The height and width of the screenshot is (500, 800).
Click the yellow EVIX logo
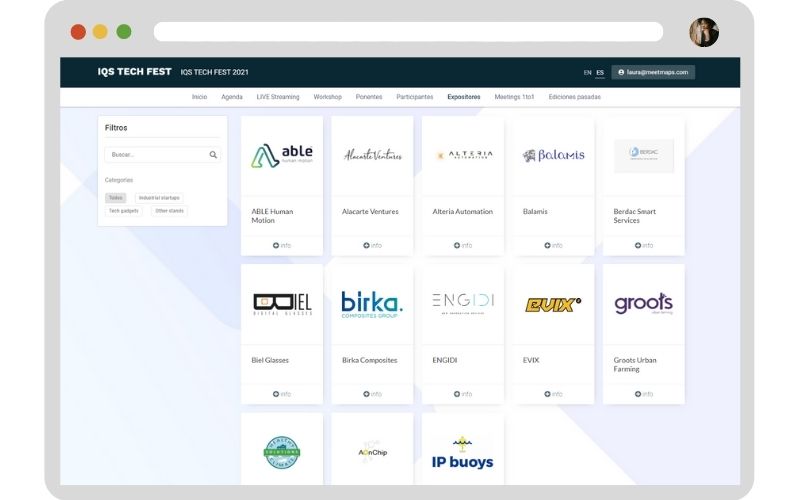(x=553, y=305)
